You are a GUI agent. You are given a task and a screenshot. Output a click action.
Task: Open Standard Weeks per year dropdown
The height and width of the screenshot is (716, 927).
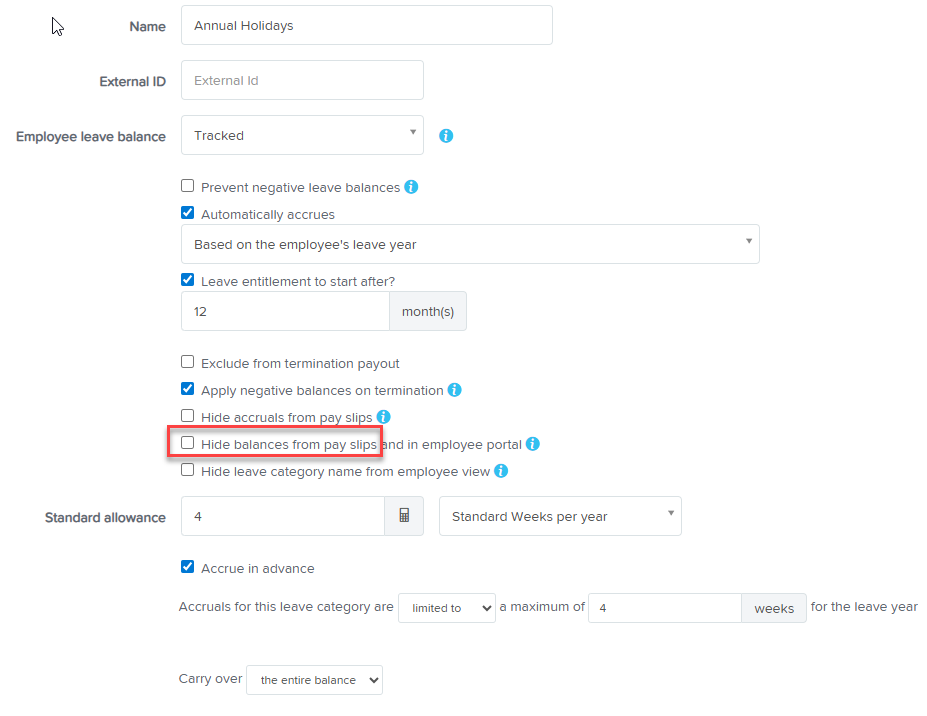tap(560, 516)
